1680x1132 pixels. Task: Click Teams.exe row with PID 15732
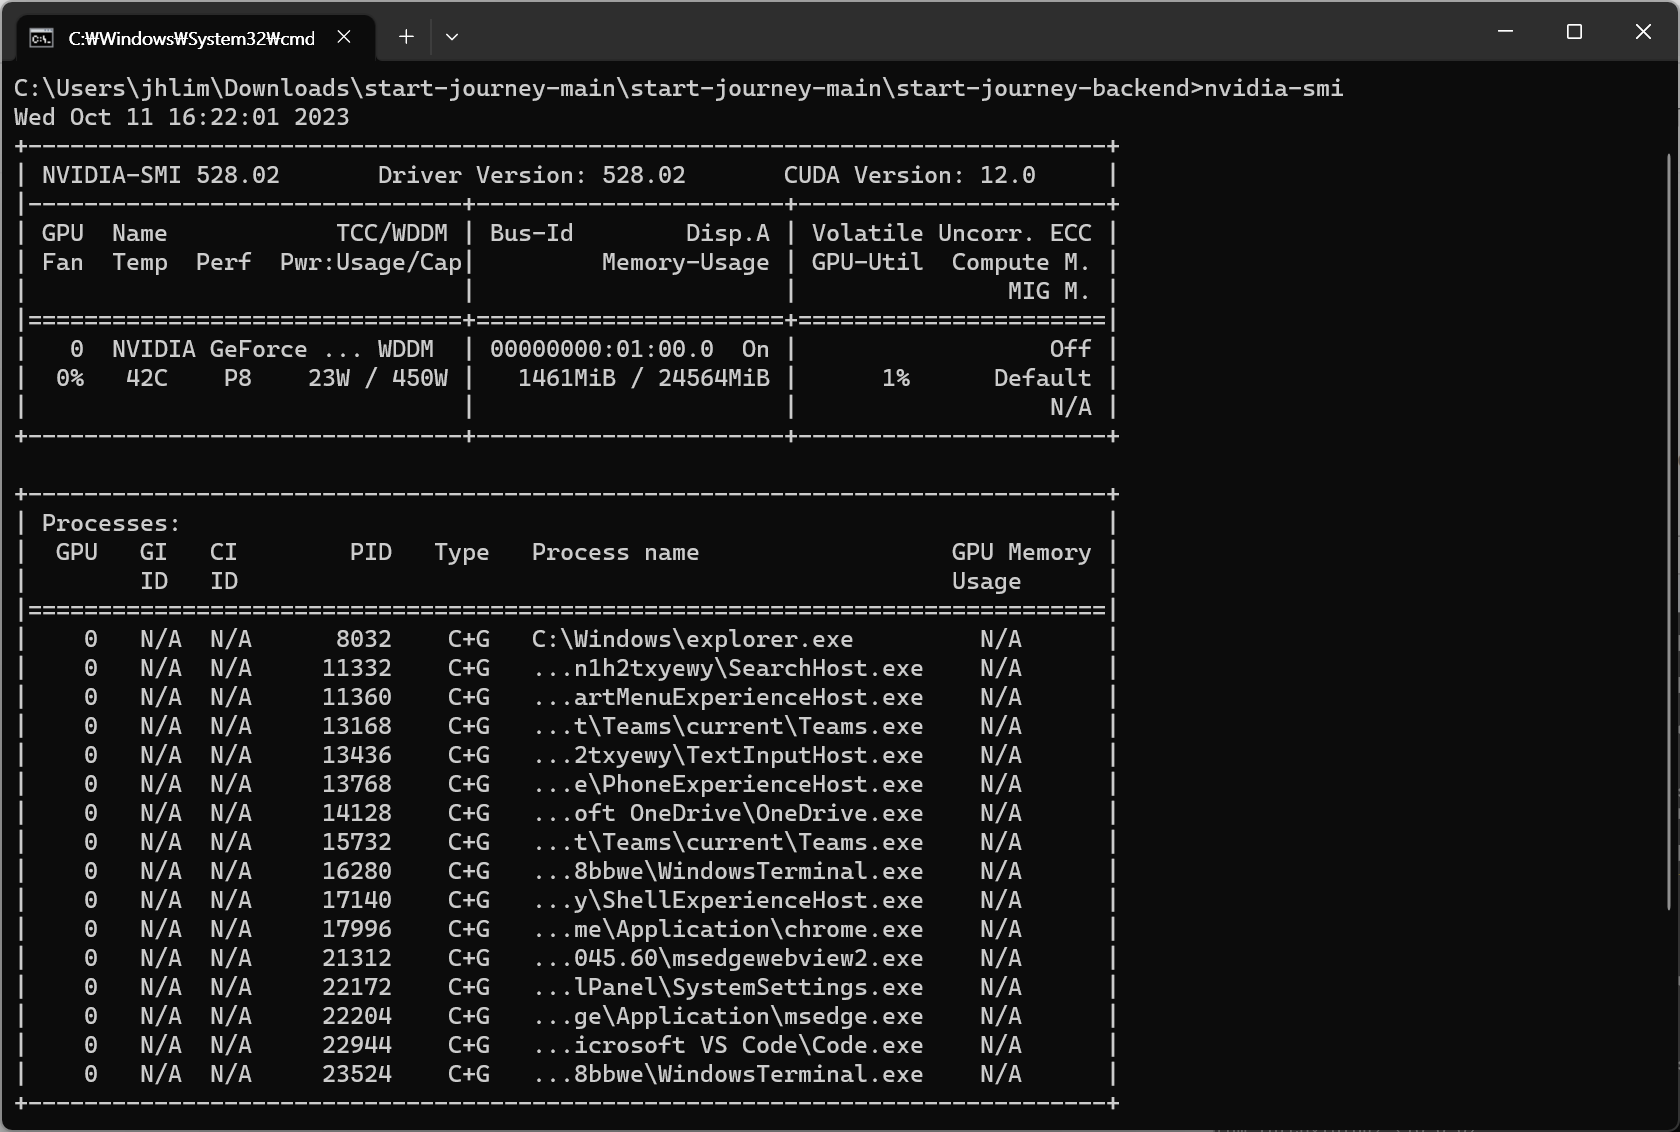[x=566, y=842]
